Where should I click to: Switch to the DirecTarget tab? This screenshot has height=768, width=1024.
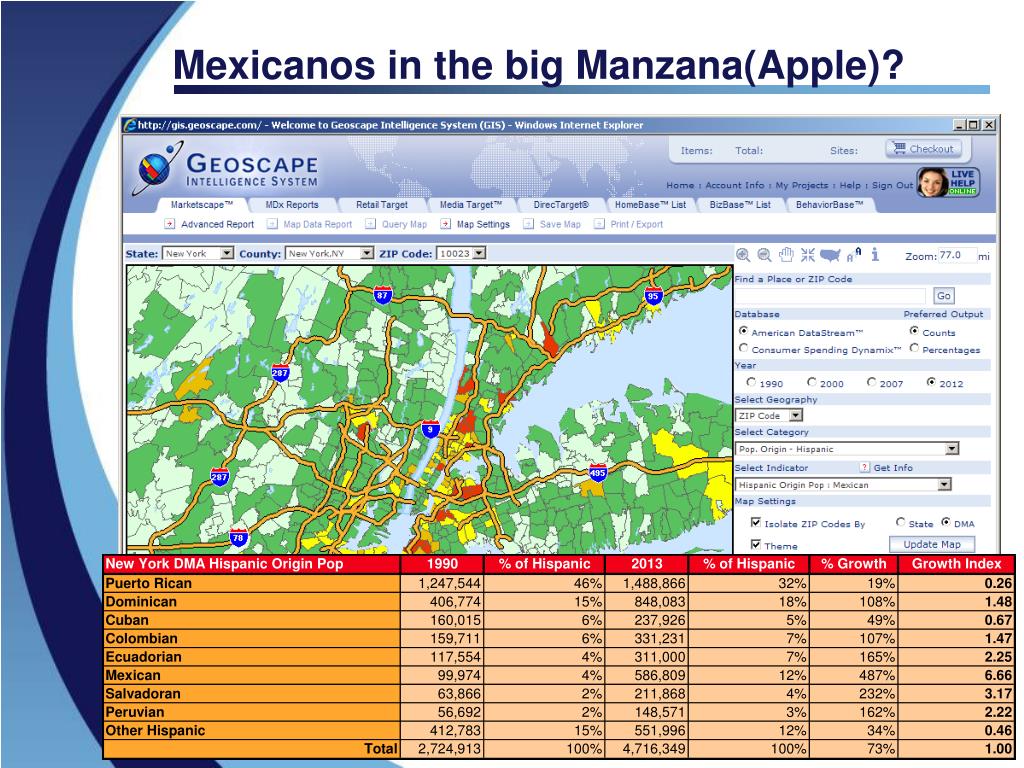click(560, 205)
